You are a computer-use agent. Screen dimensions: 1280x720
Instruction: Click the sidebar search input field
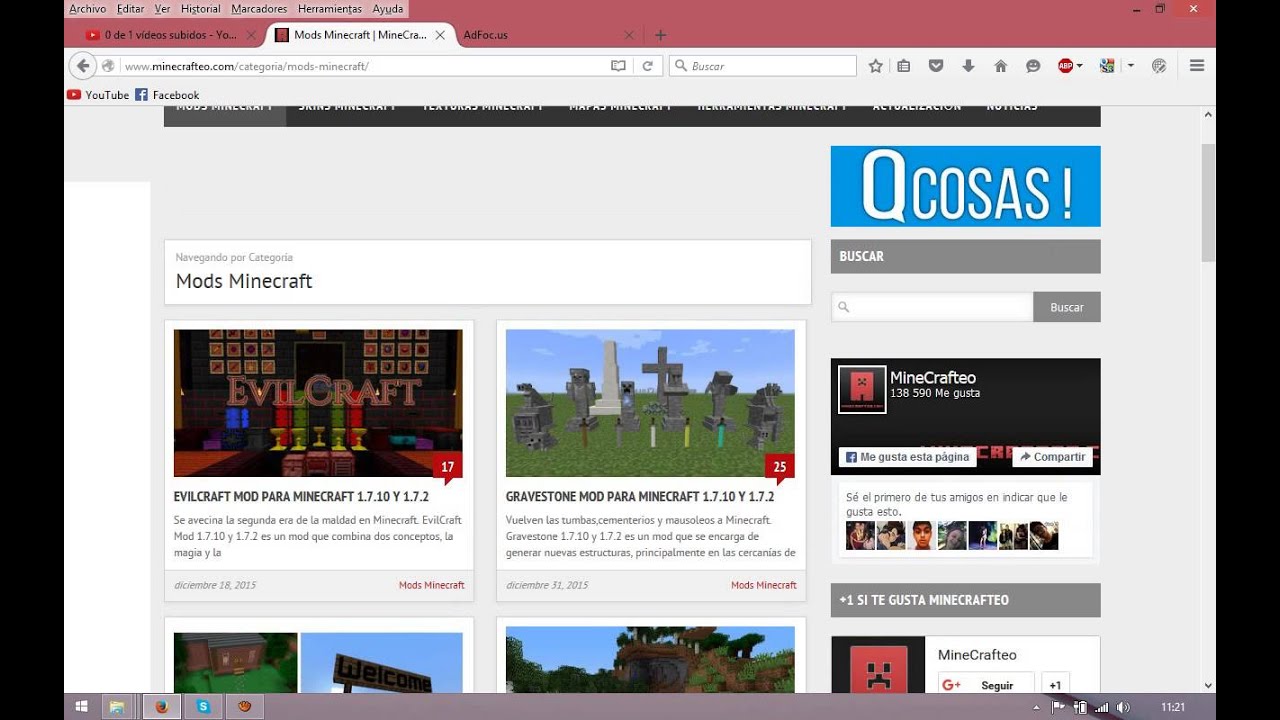pos(932,307)
